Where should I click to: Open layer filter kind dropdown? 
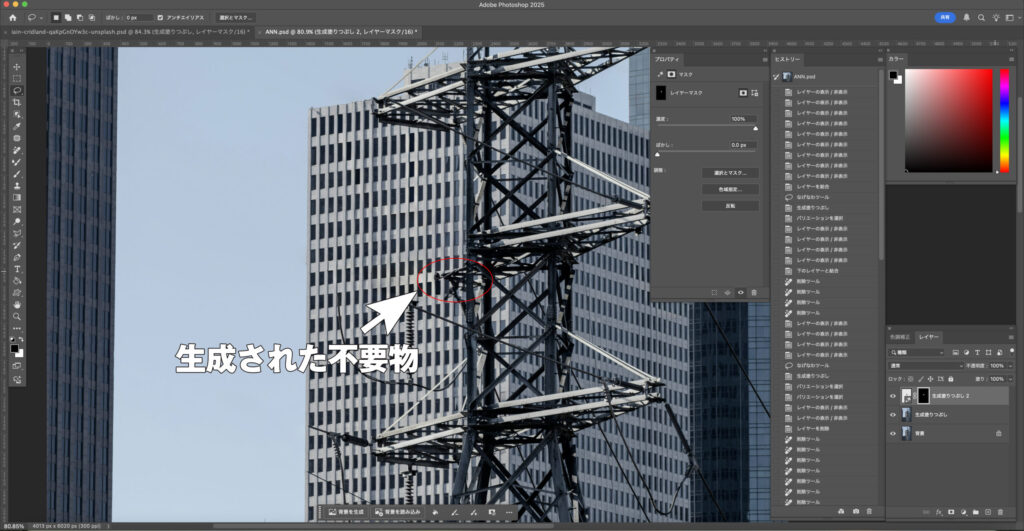(x=917, y=353)
